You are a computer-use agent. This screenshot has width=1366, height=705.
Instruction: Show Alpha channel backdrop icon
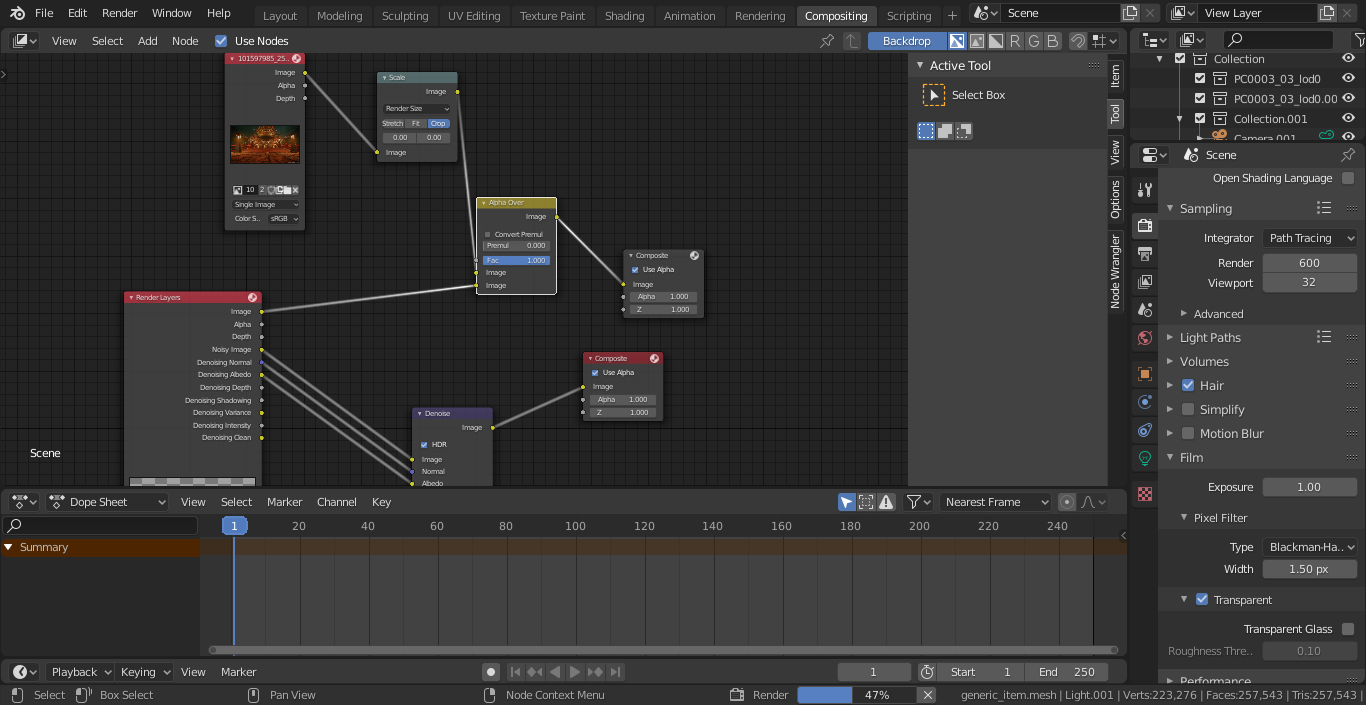coord(996,41)
